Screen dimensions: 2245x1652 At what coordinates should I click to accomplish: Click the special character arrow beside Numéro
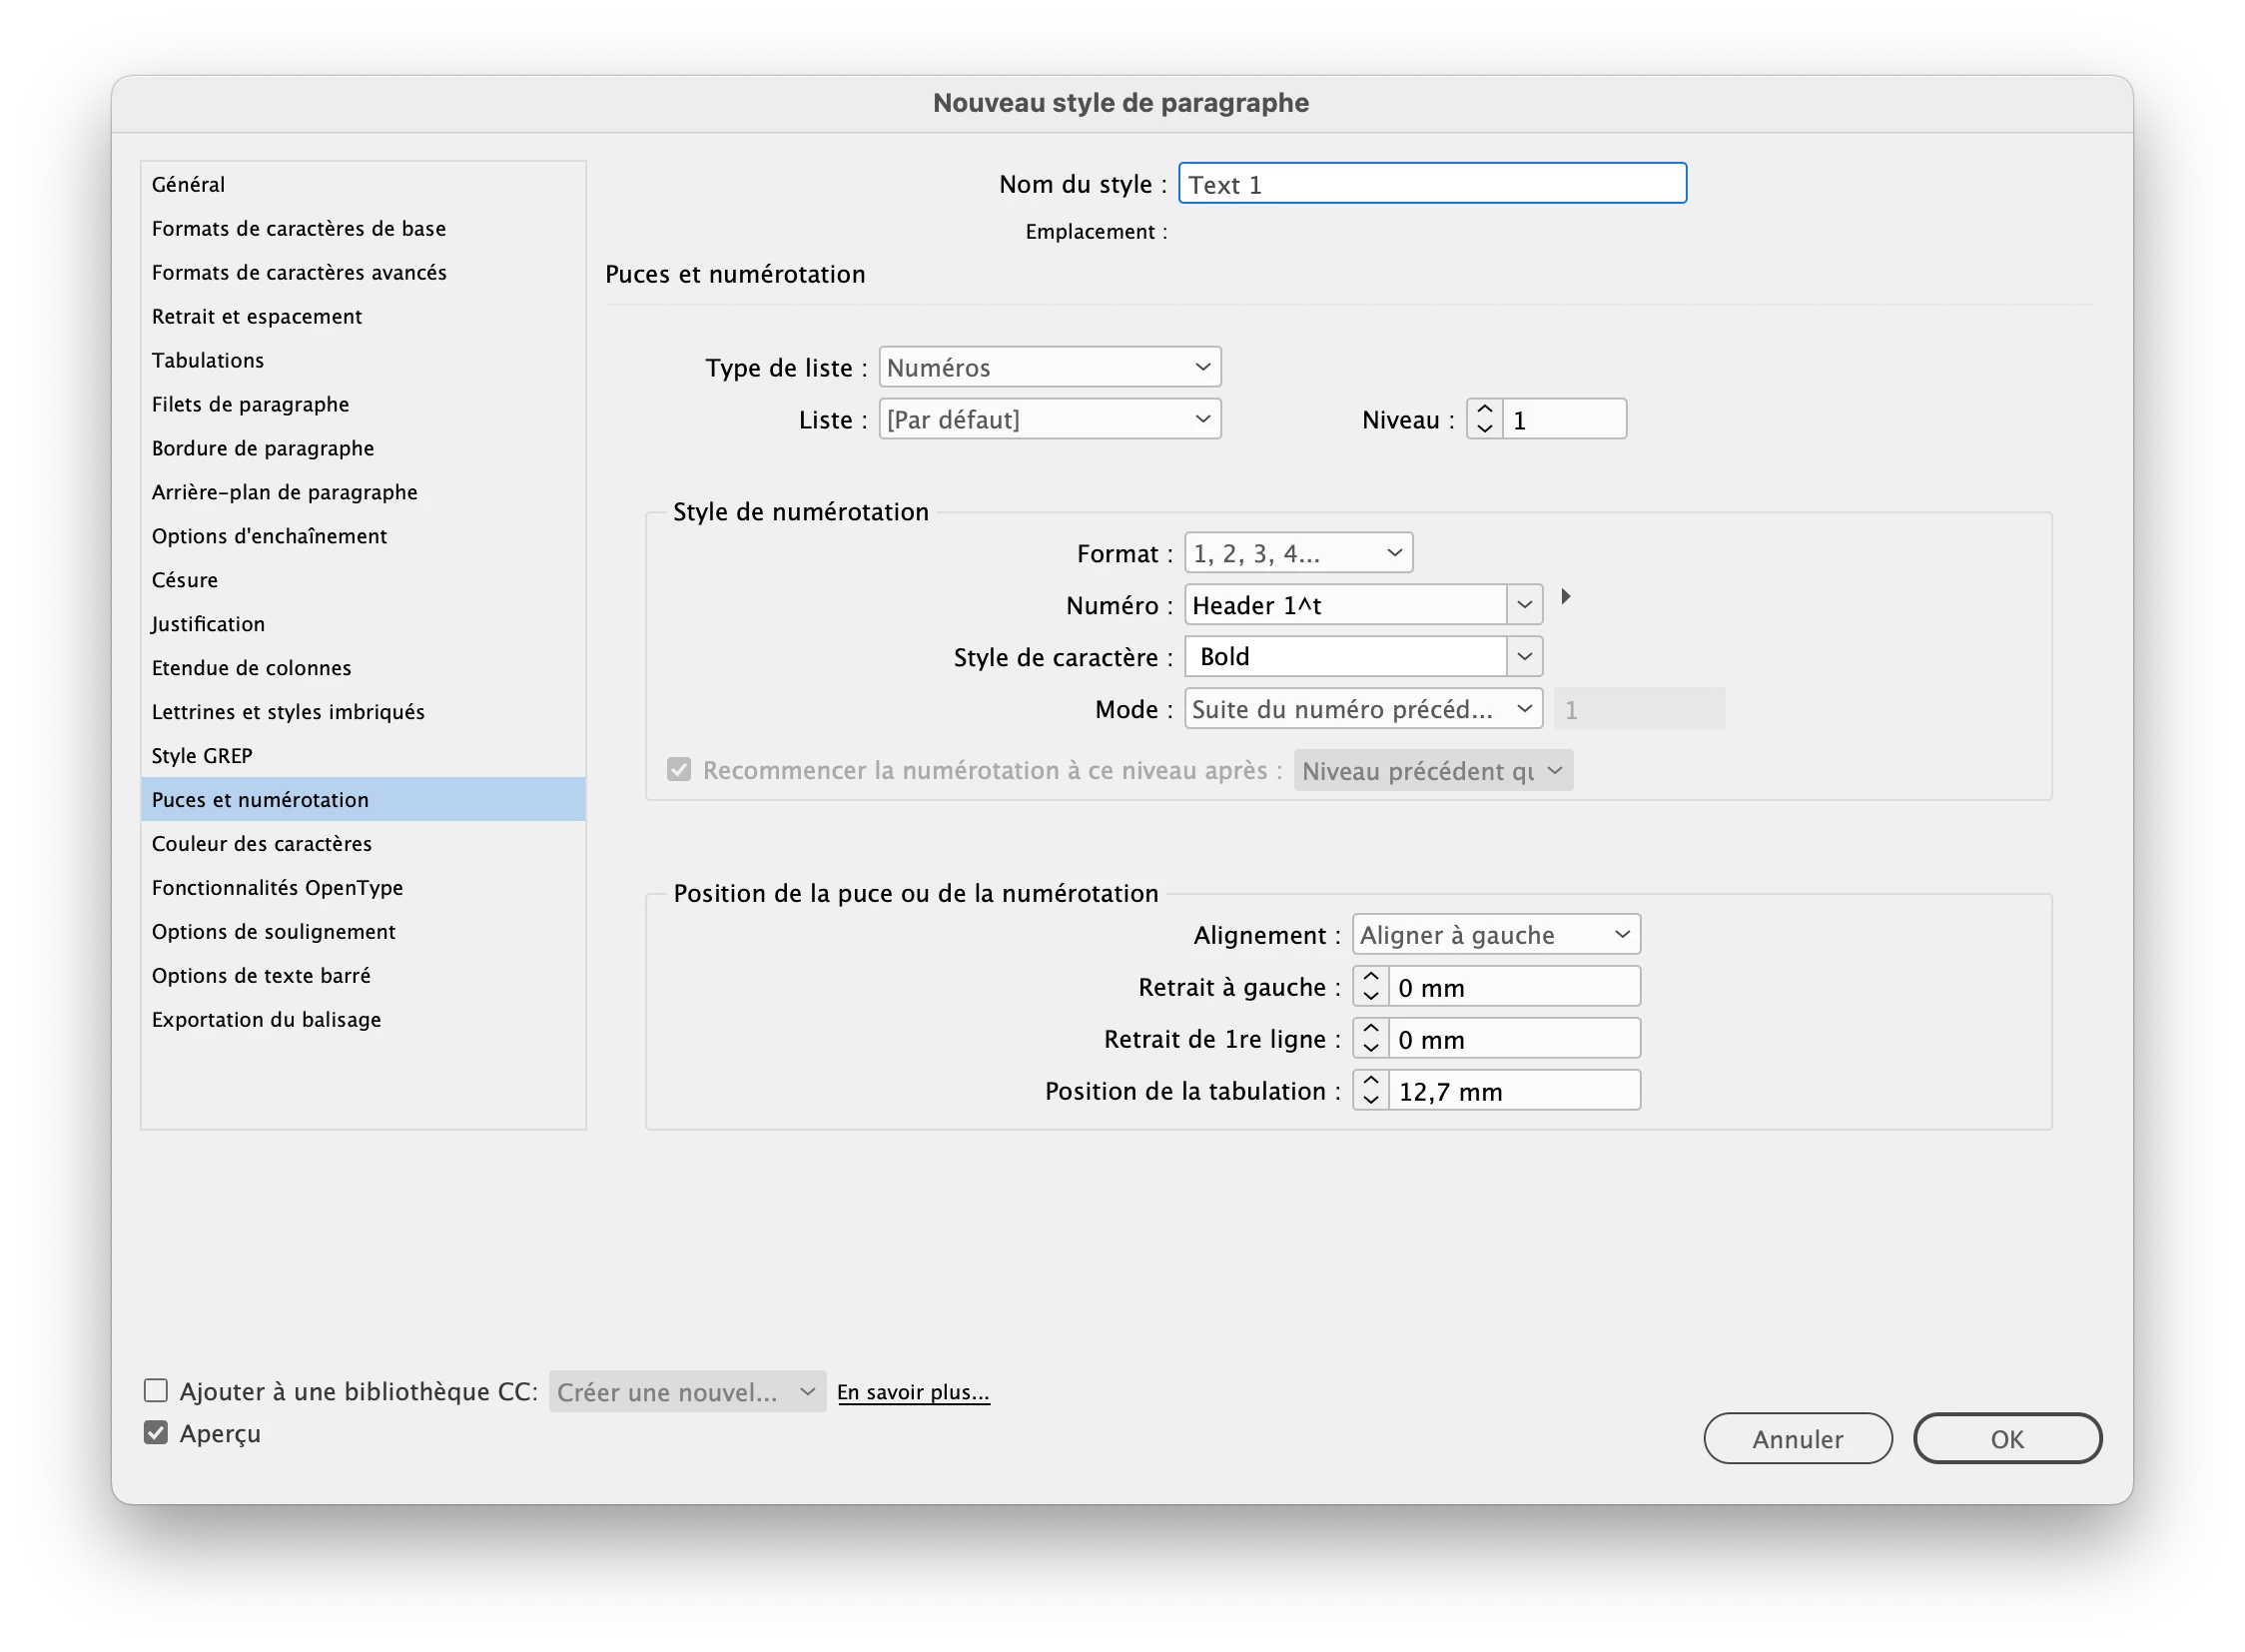tap(1566, 597)
